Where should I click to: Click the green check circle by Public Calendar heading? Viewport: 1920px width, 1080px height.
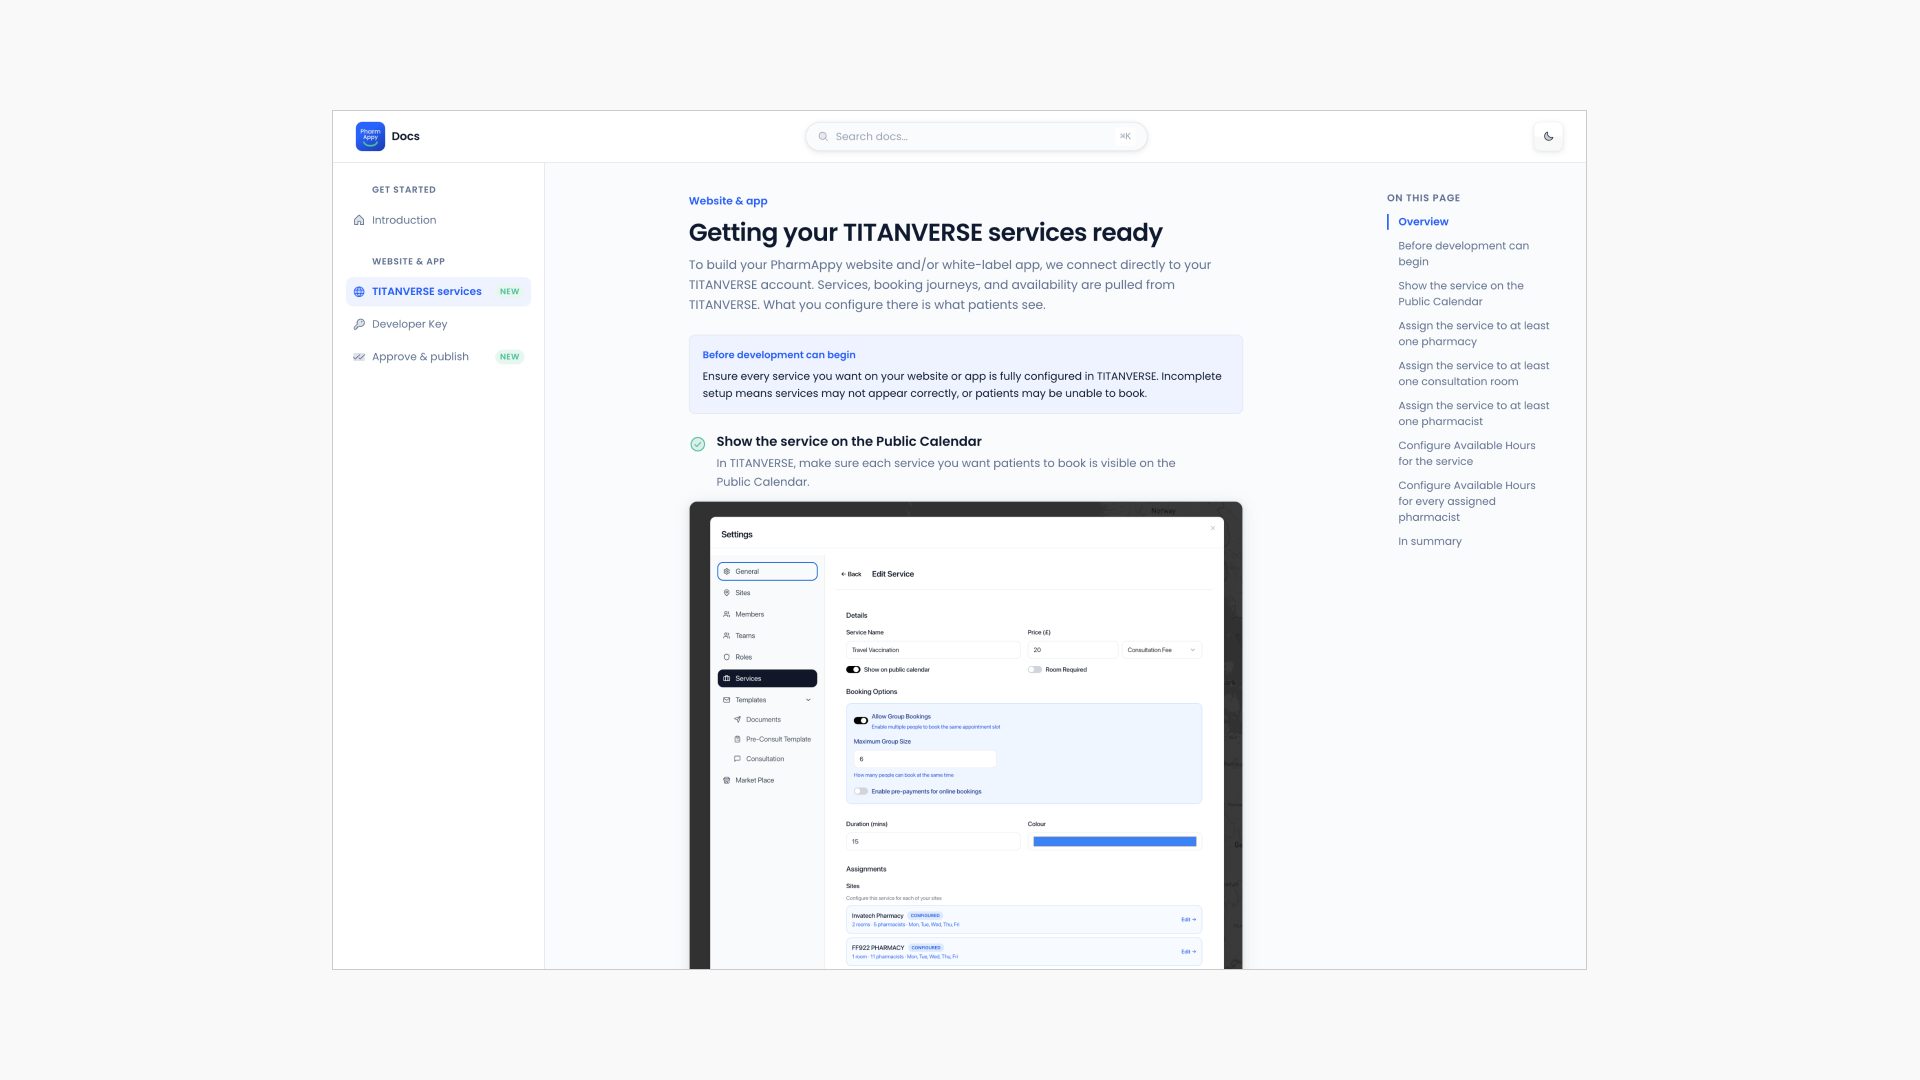click(x=698, y=444)
